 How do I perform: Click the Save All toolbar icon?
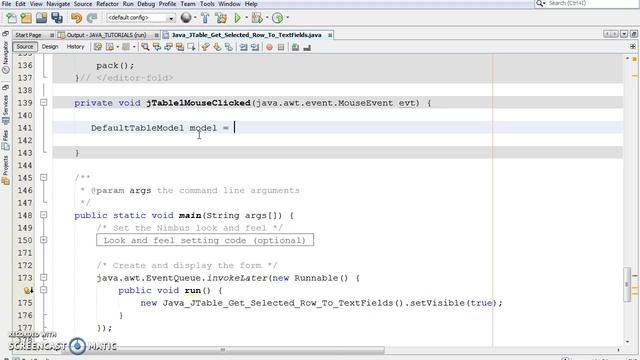tap(57, 18)
